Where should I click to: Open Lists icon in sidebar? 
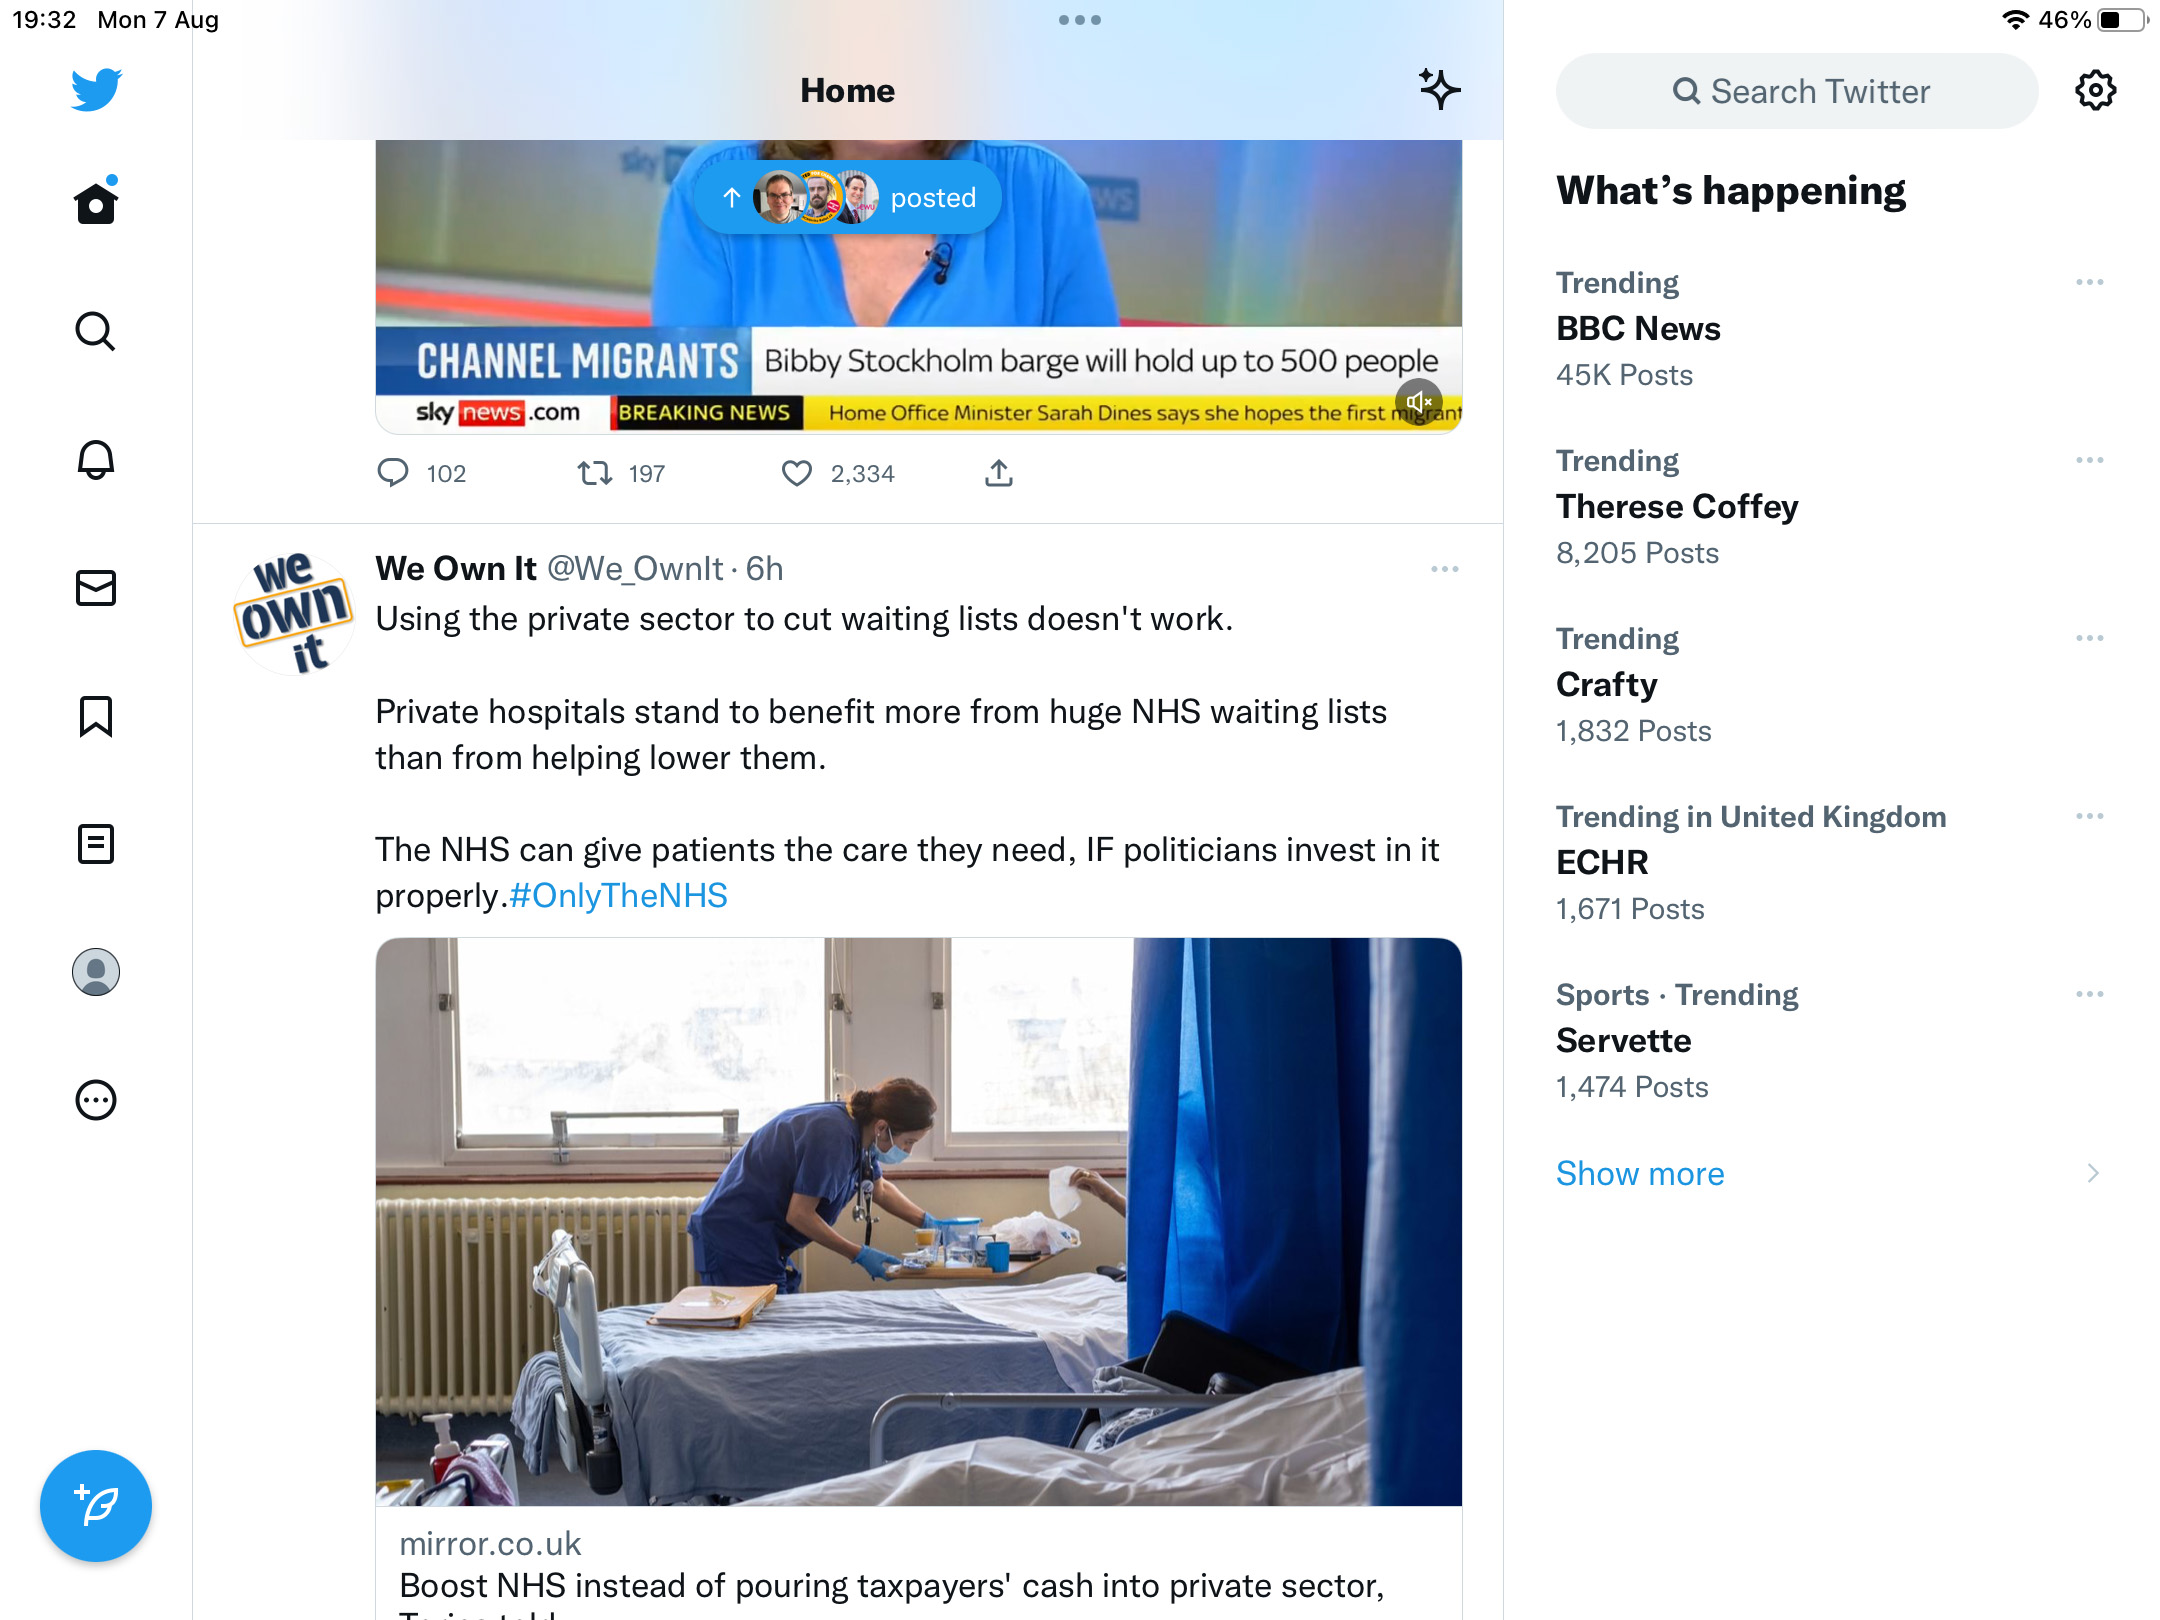click(x=96, y=844)
